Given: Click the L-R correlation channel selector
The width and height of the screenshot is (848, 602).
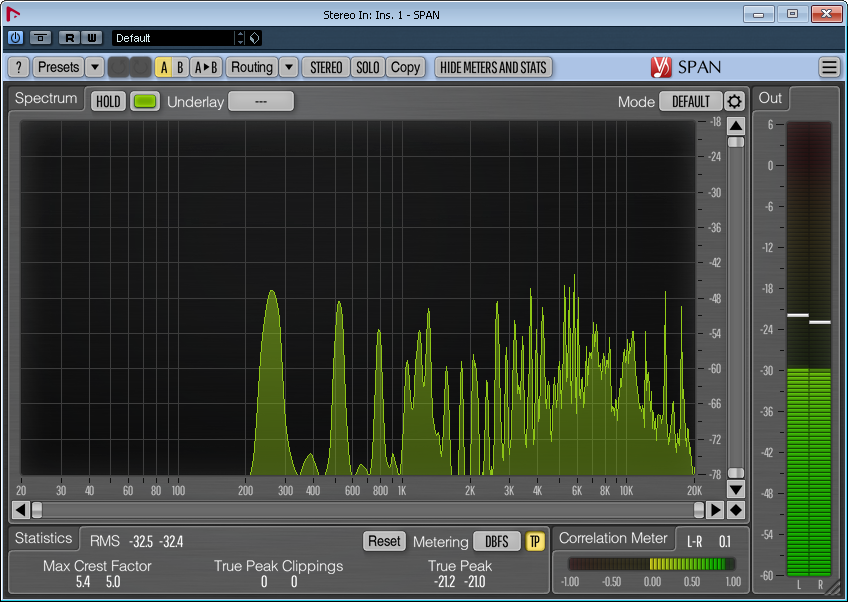Looking at the screenshot, I should [x=694, y=541].
